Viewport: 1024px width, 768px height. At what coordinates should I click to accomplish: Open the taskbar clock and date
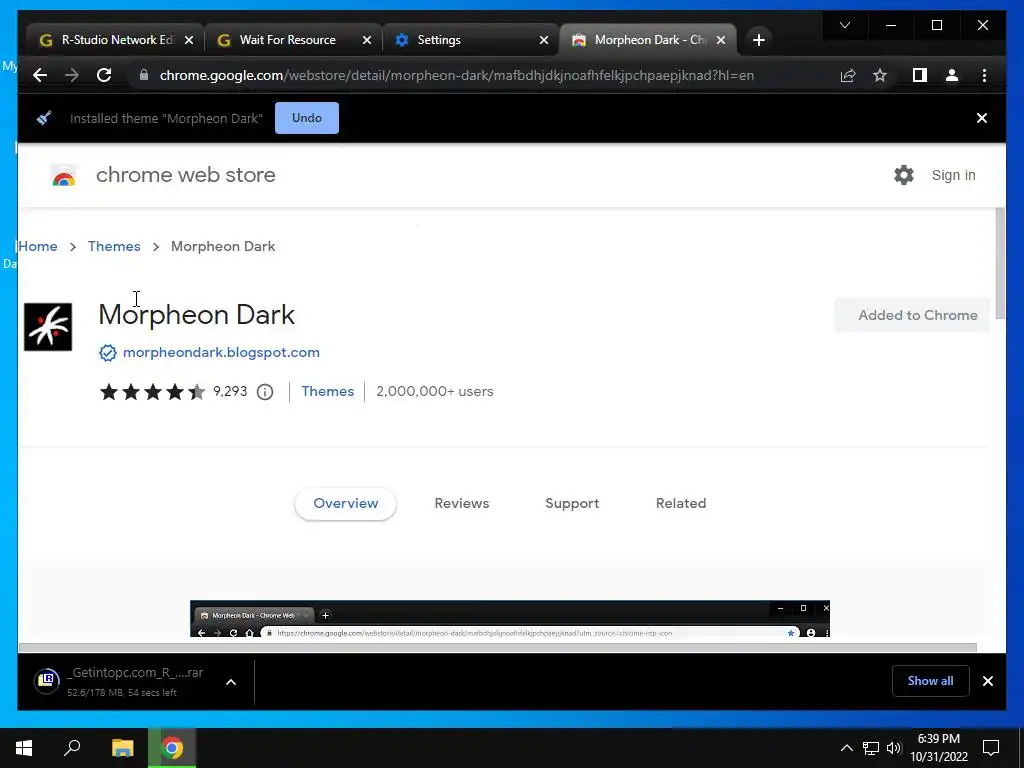[939, 748]
